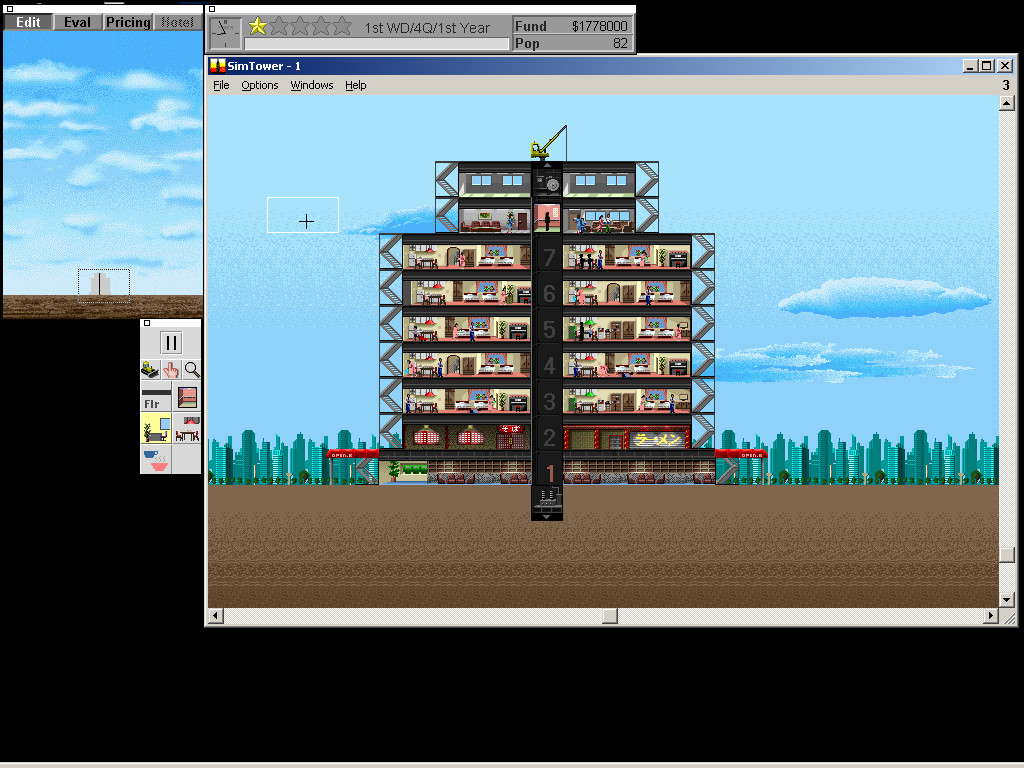This screenshot has height=768, width=1024.
Task: Open the File menu
Action: [221, 85]
